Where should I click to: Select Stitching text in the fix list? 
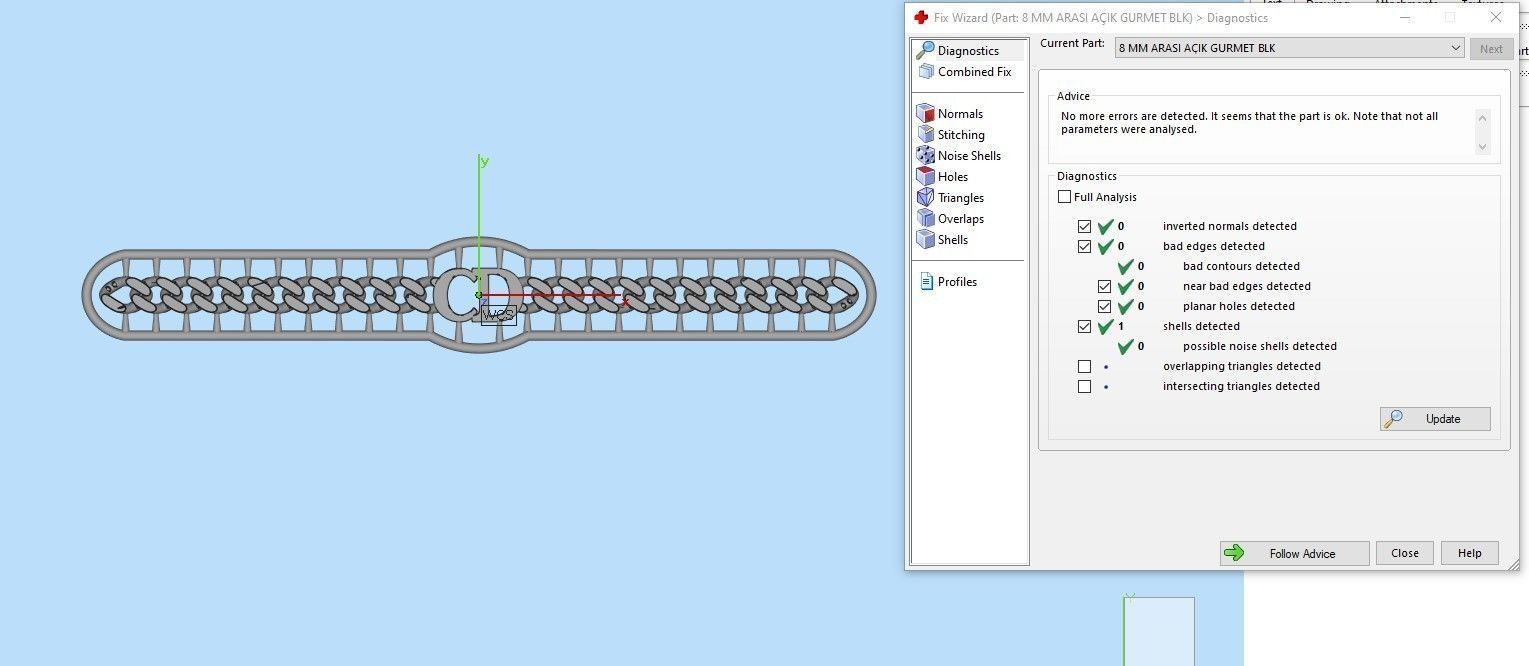coord(961,135)
